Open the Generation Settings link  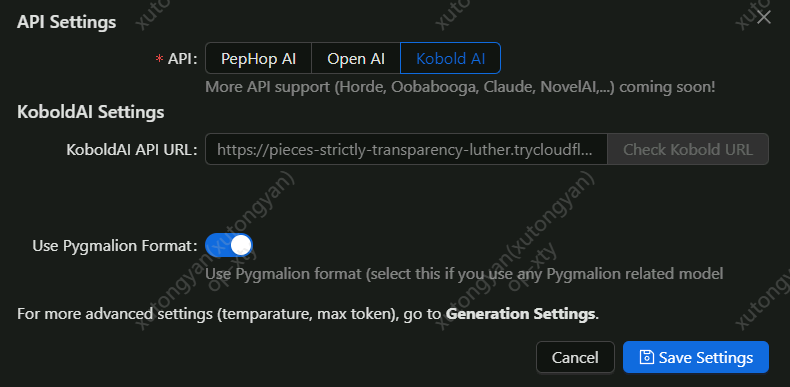point(521,314)
